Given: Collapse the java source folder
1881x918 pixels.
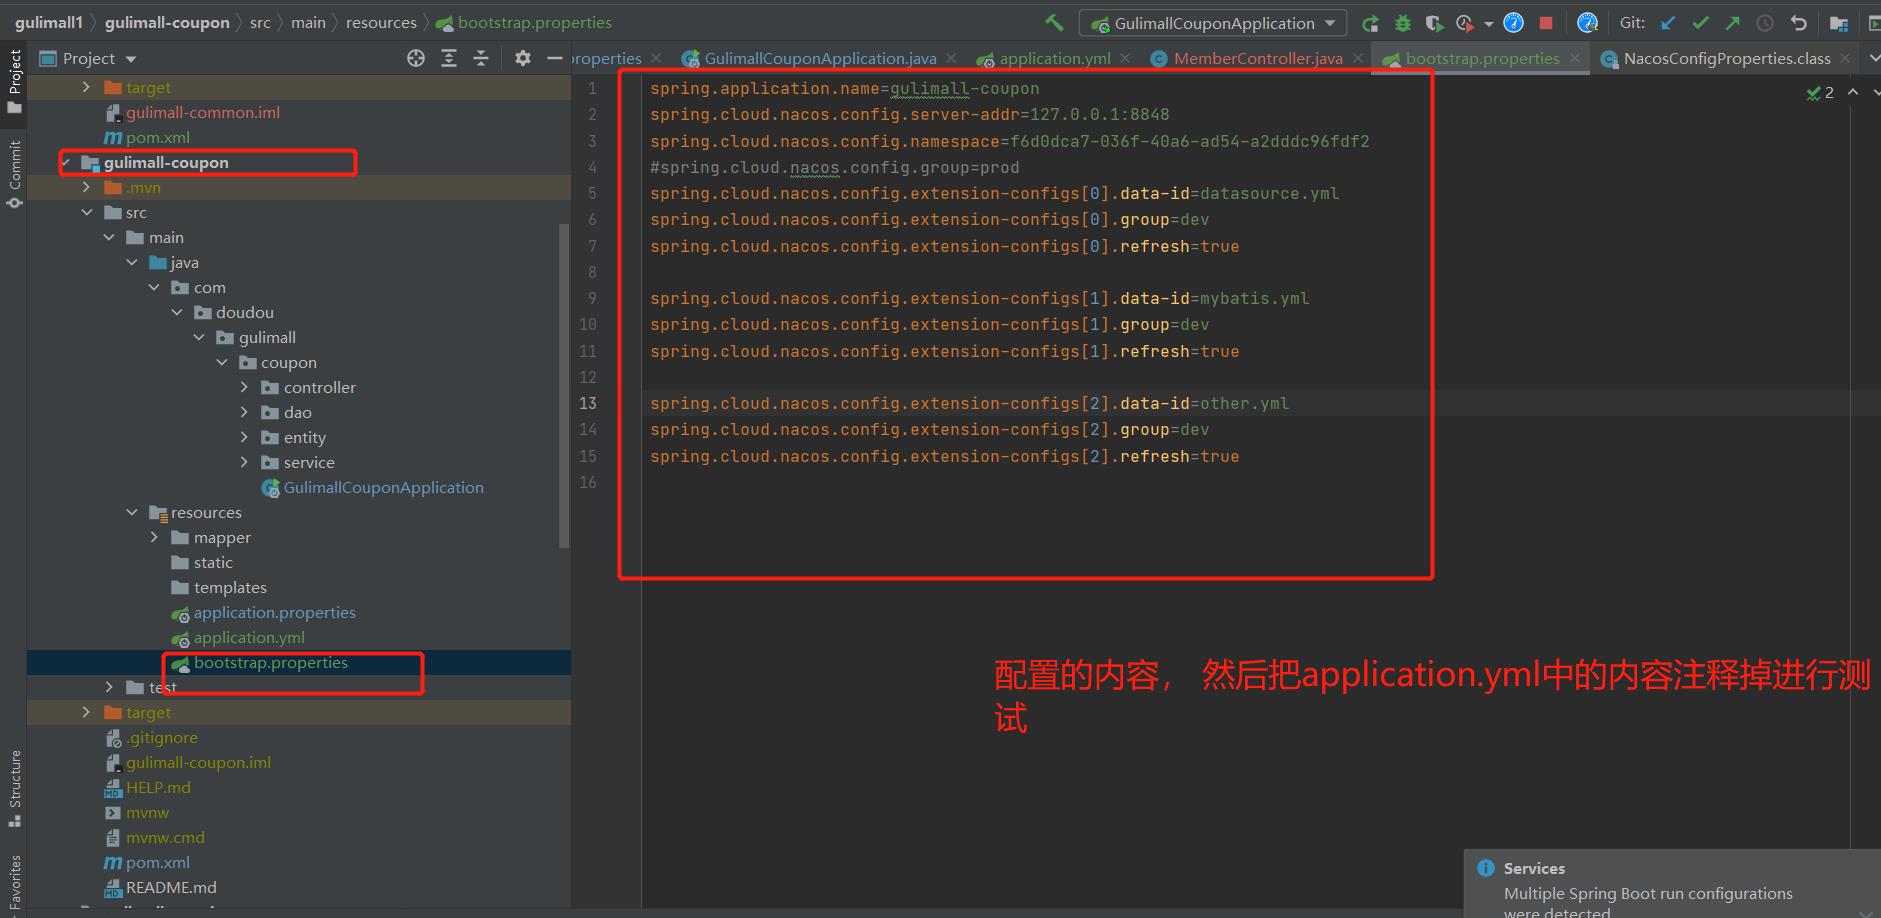Looking at the screenshot, I should 132,262.
